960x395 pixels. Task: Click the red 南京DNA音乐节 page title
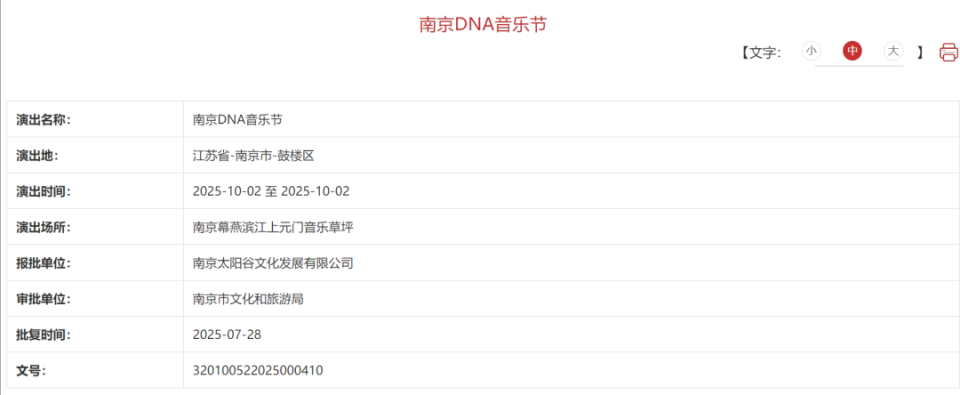[x=482, y=25]
